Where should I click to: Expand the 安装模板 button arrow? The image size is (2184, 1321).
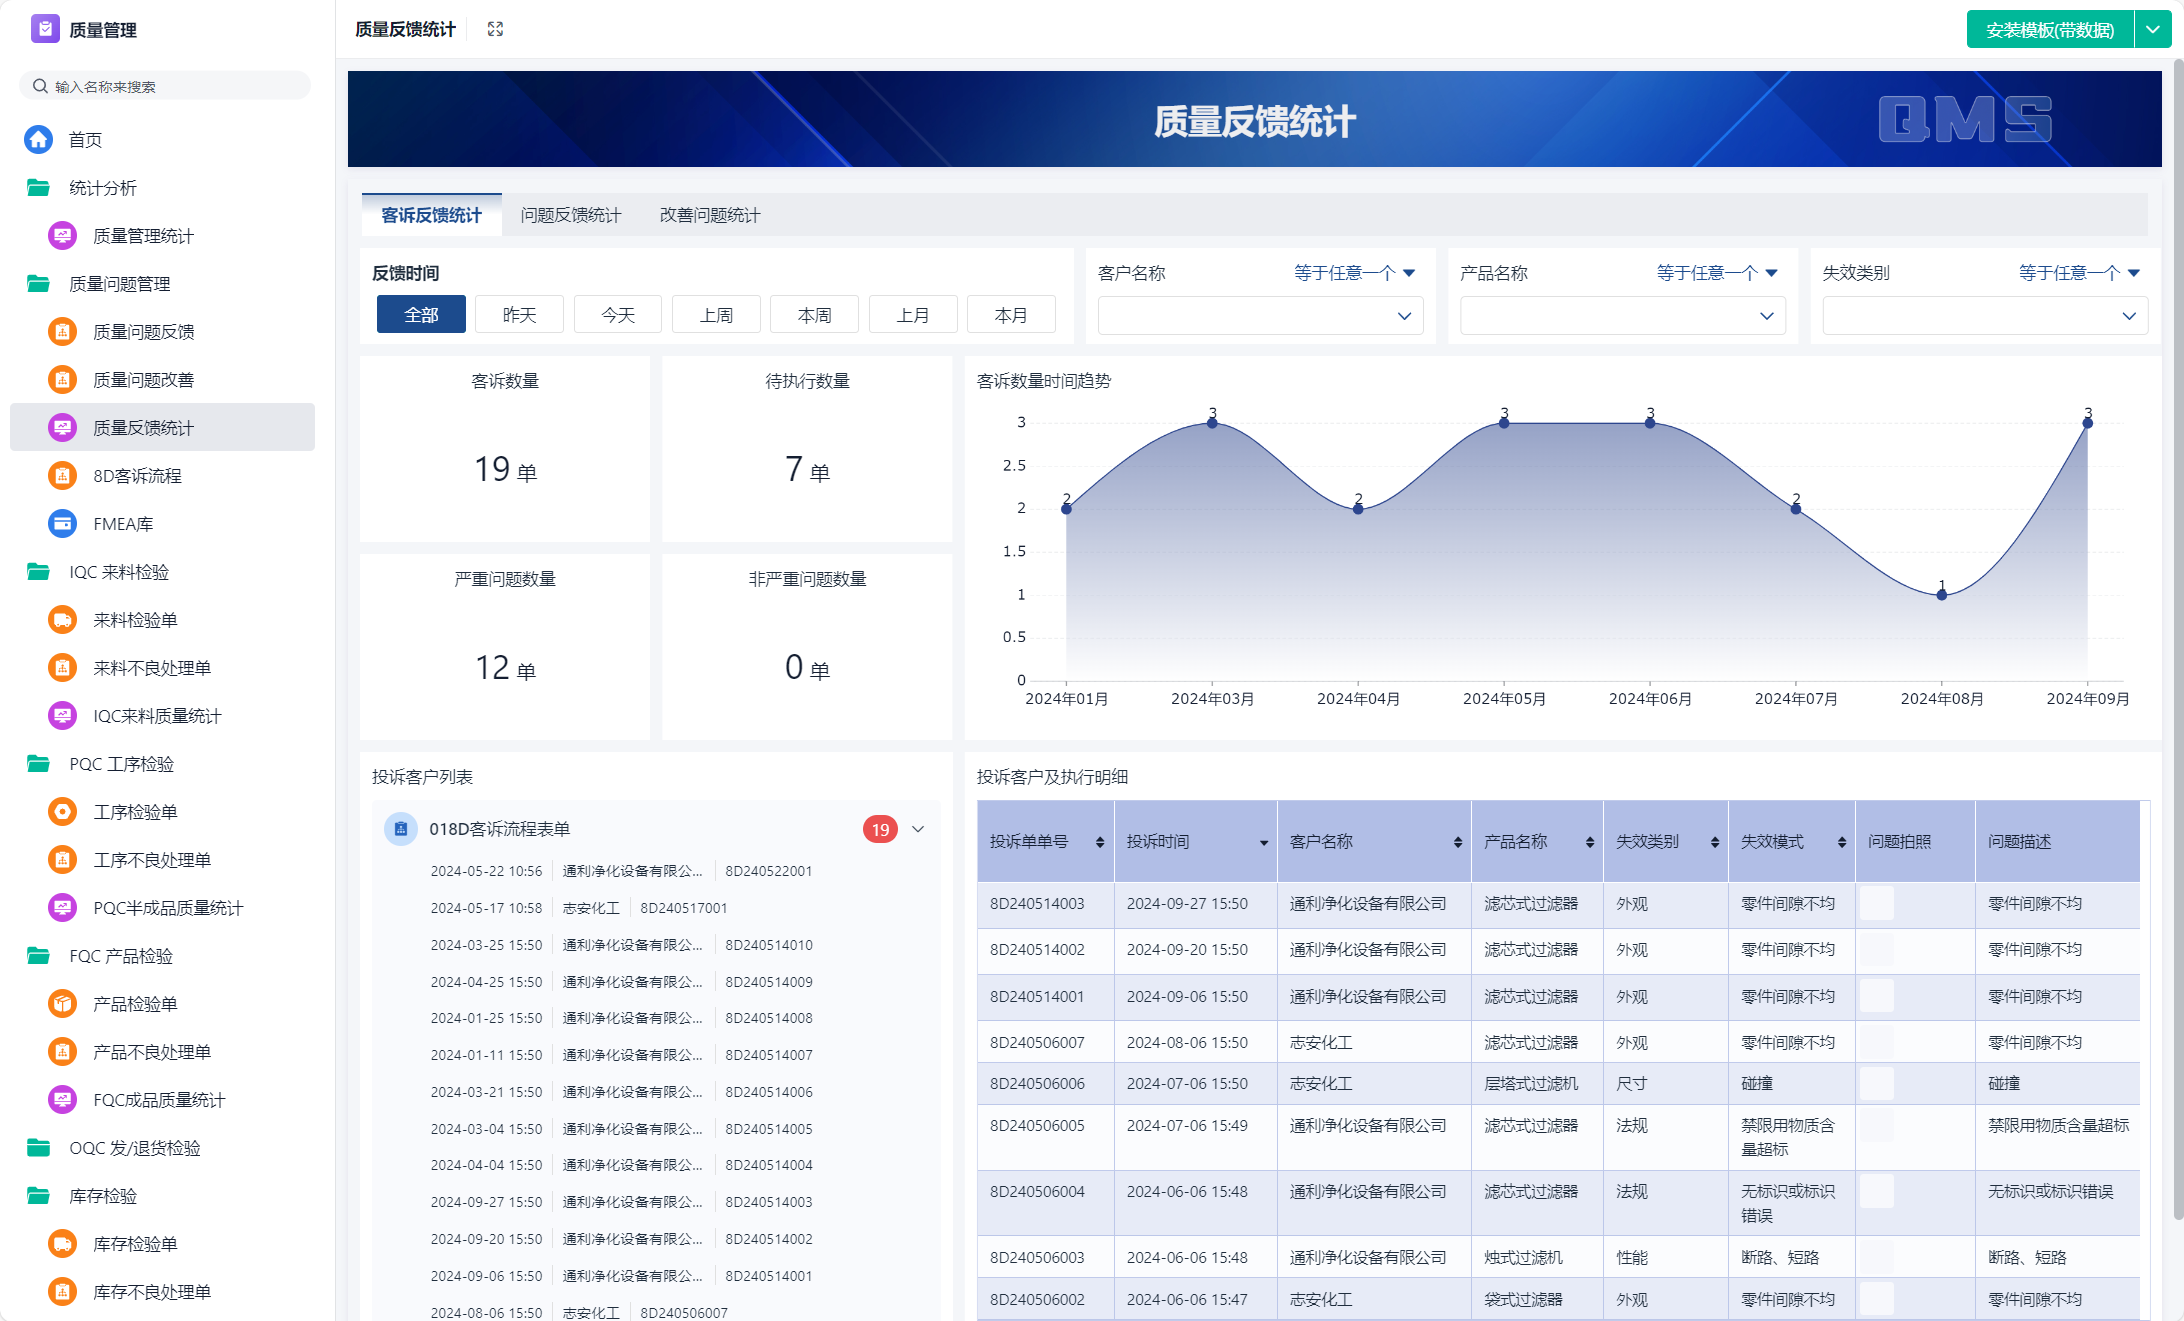tap(2153, 29)
